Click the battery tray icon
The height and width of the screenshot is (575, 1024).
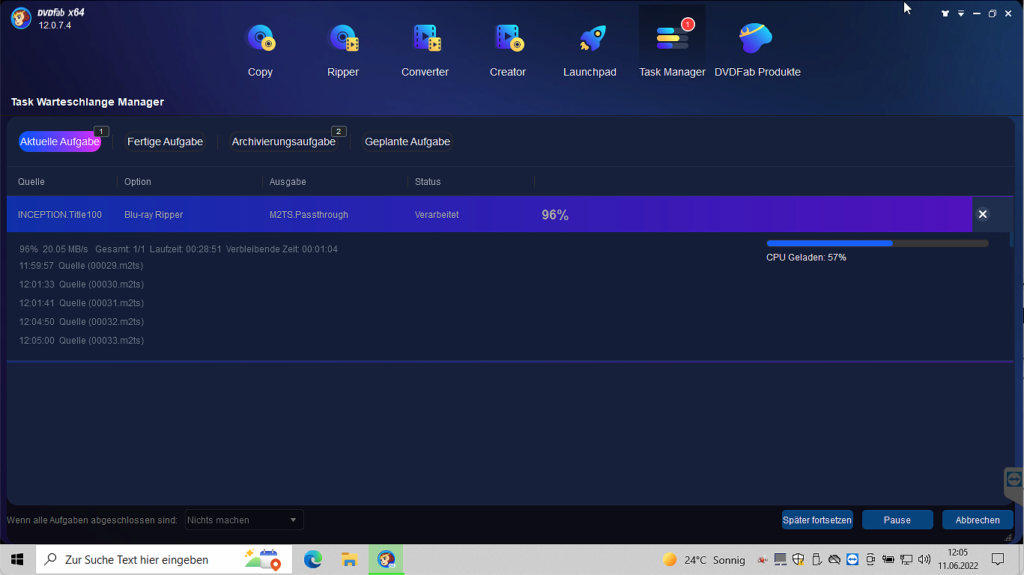point(888,559)
